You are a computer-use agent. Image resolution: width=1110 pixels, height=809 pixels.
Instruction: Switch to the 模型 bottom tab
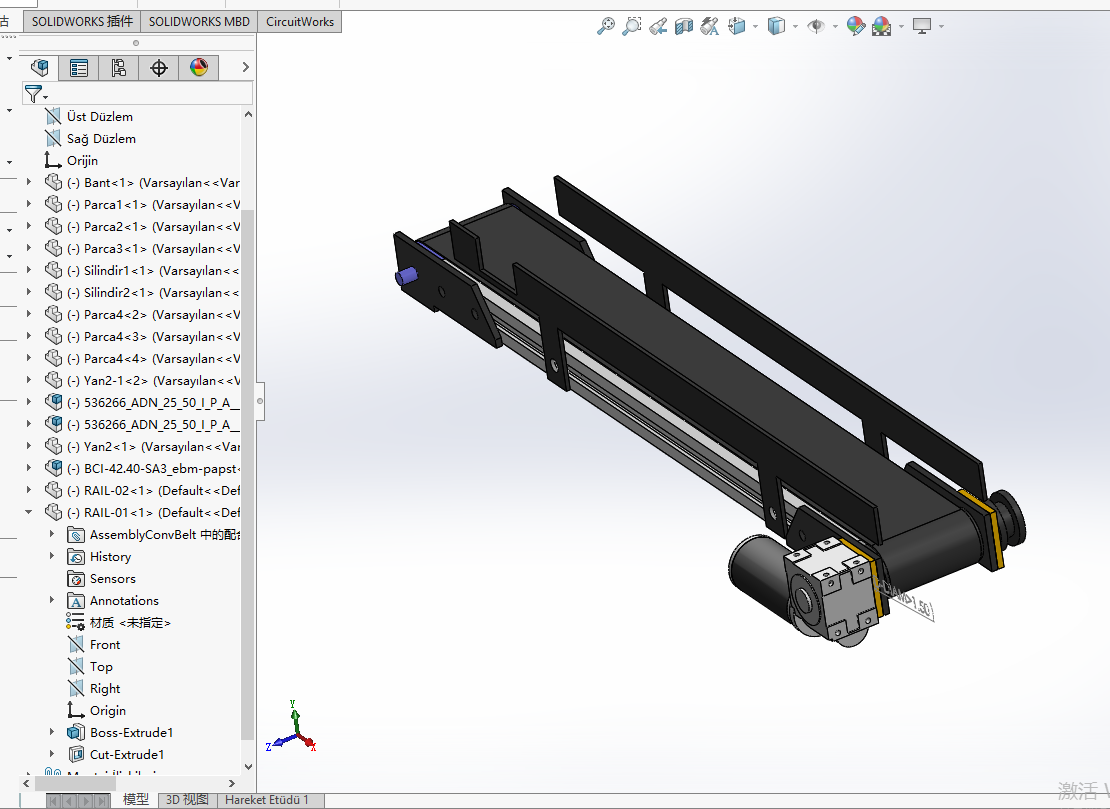[135, 800]
